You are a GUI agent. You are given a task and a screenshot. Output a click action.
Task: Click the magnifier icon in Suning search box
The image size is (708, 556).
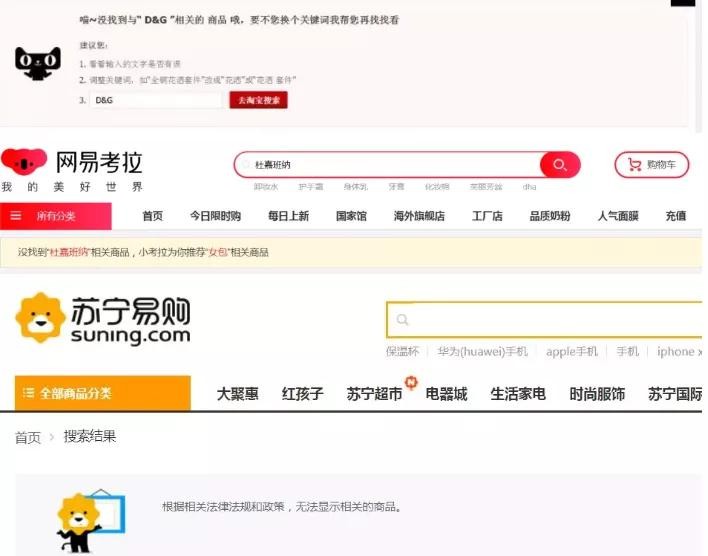(x=402, y=320)
